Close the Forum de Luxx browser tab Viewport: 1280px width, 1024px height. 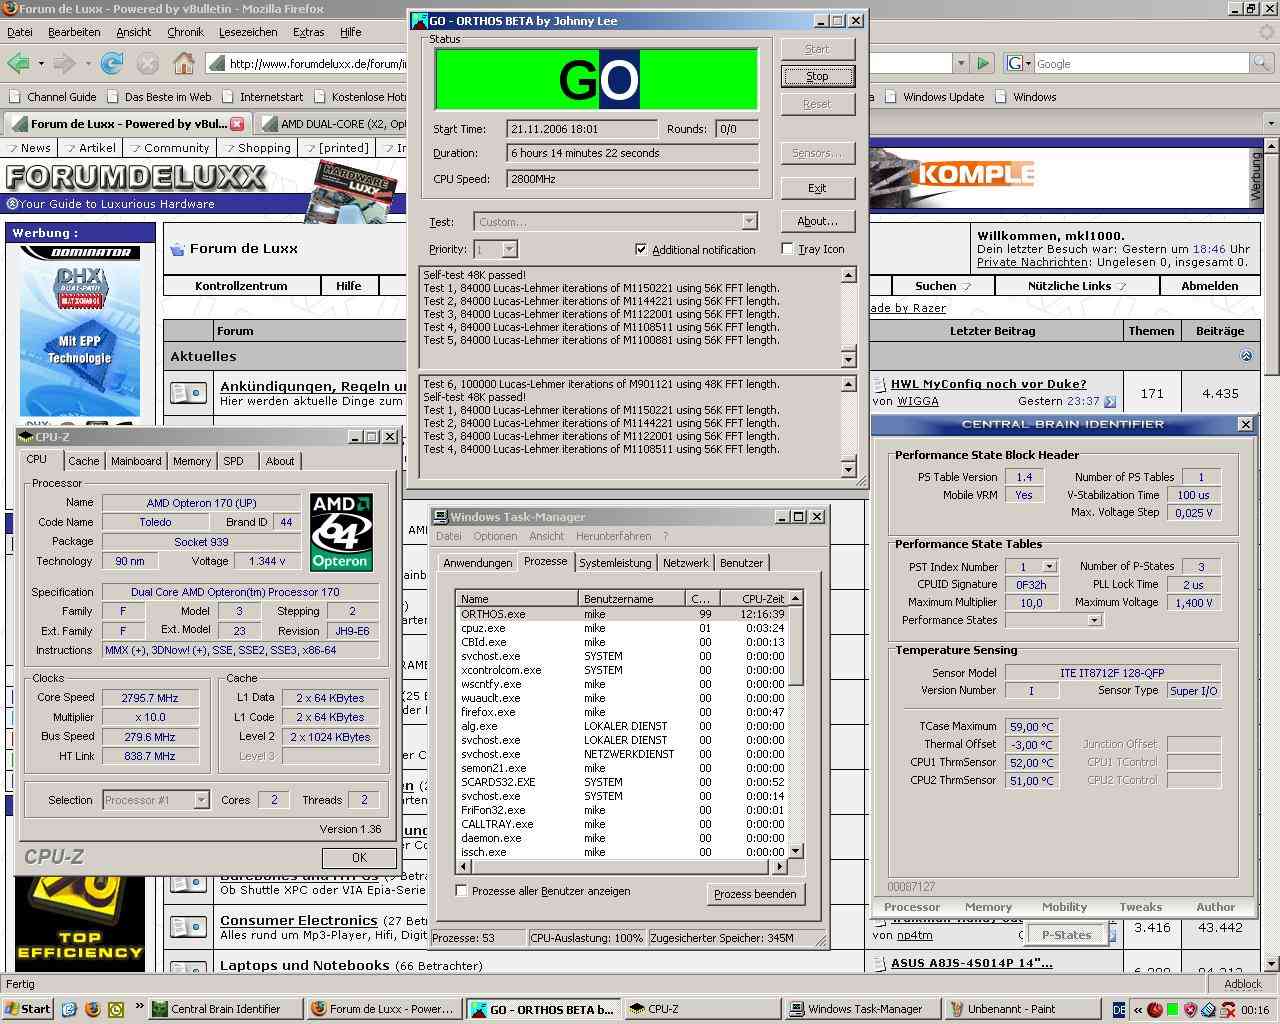[x=237, y=124]
